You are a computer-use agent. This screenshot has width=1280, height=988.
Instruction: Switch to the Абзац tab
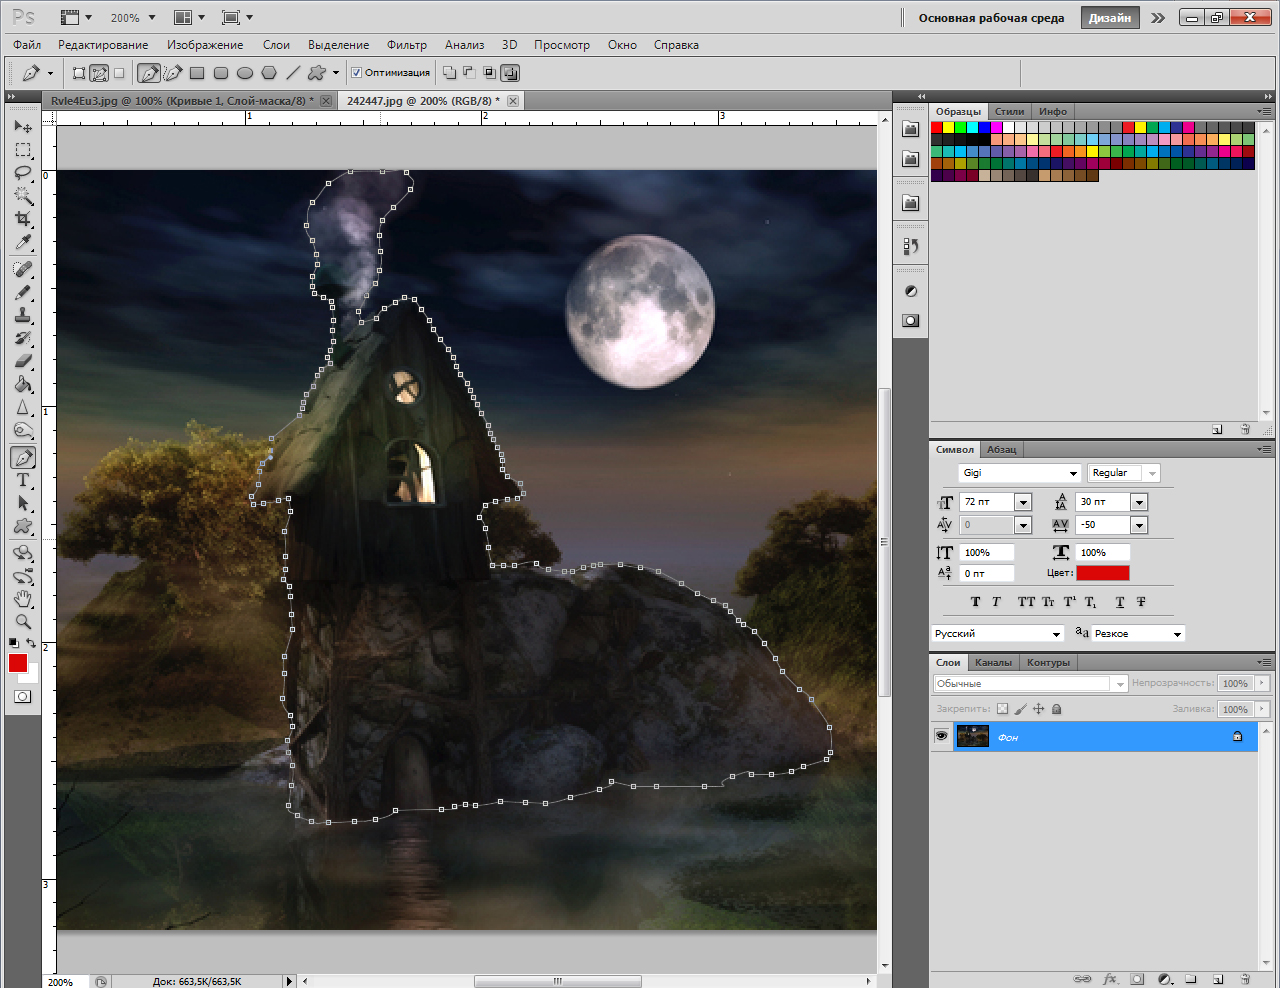pyautogui.click(x=1002, y=449)
